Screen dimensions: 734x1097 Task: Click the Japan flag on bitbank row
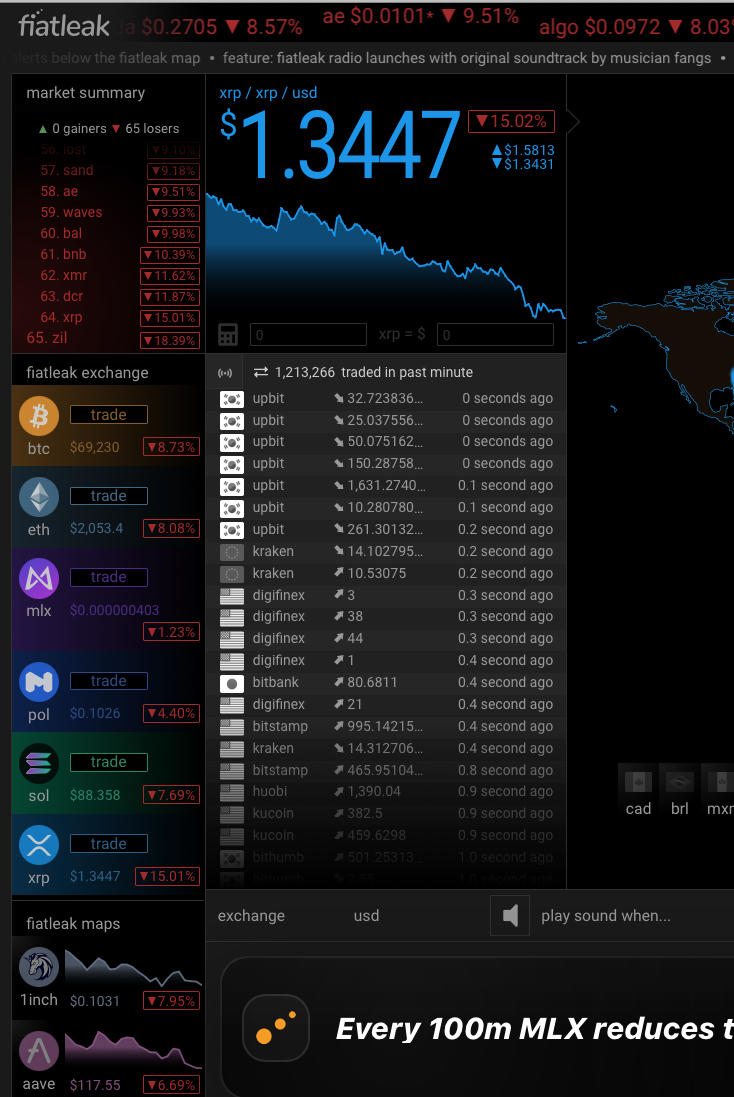(x=232, y=683)
